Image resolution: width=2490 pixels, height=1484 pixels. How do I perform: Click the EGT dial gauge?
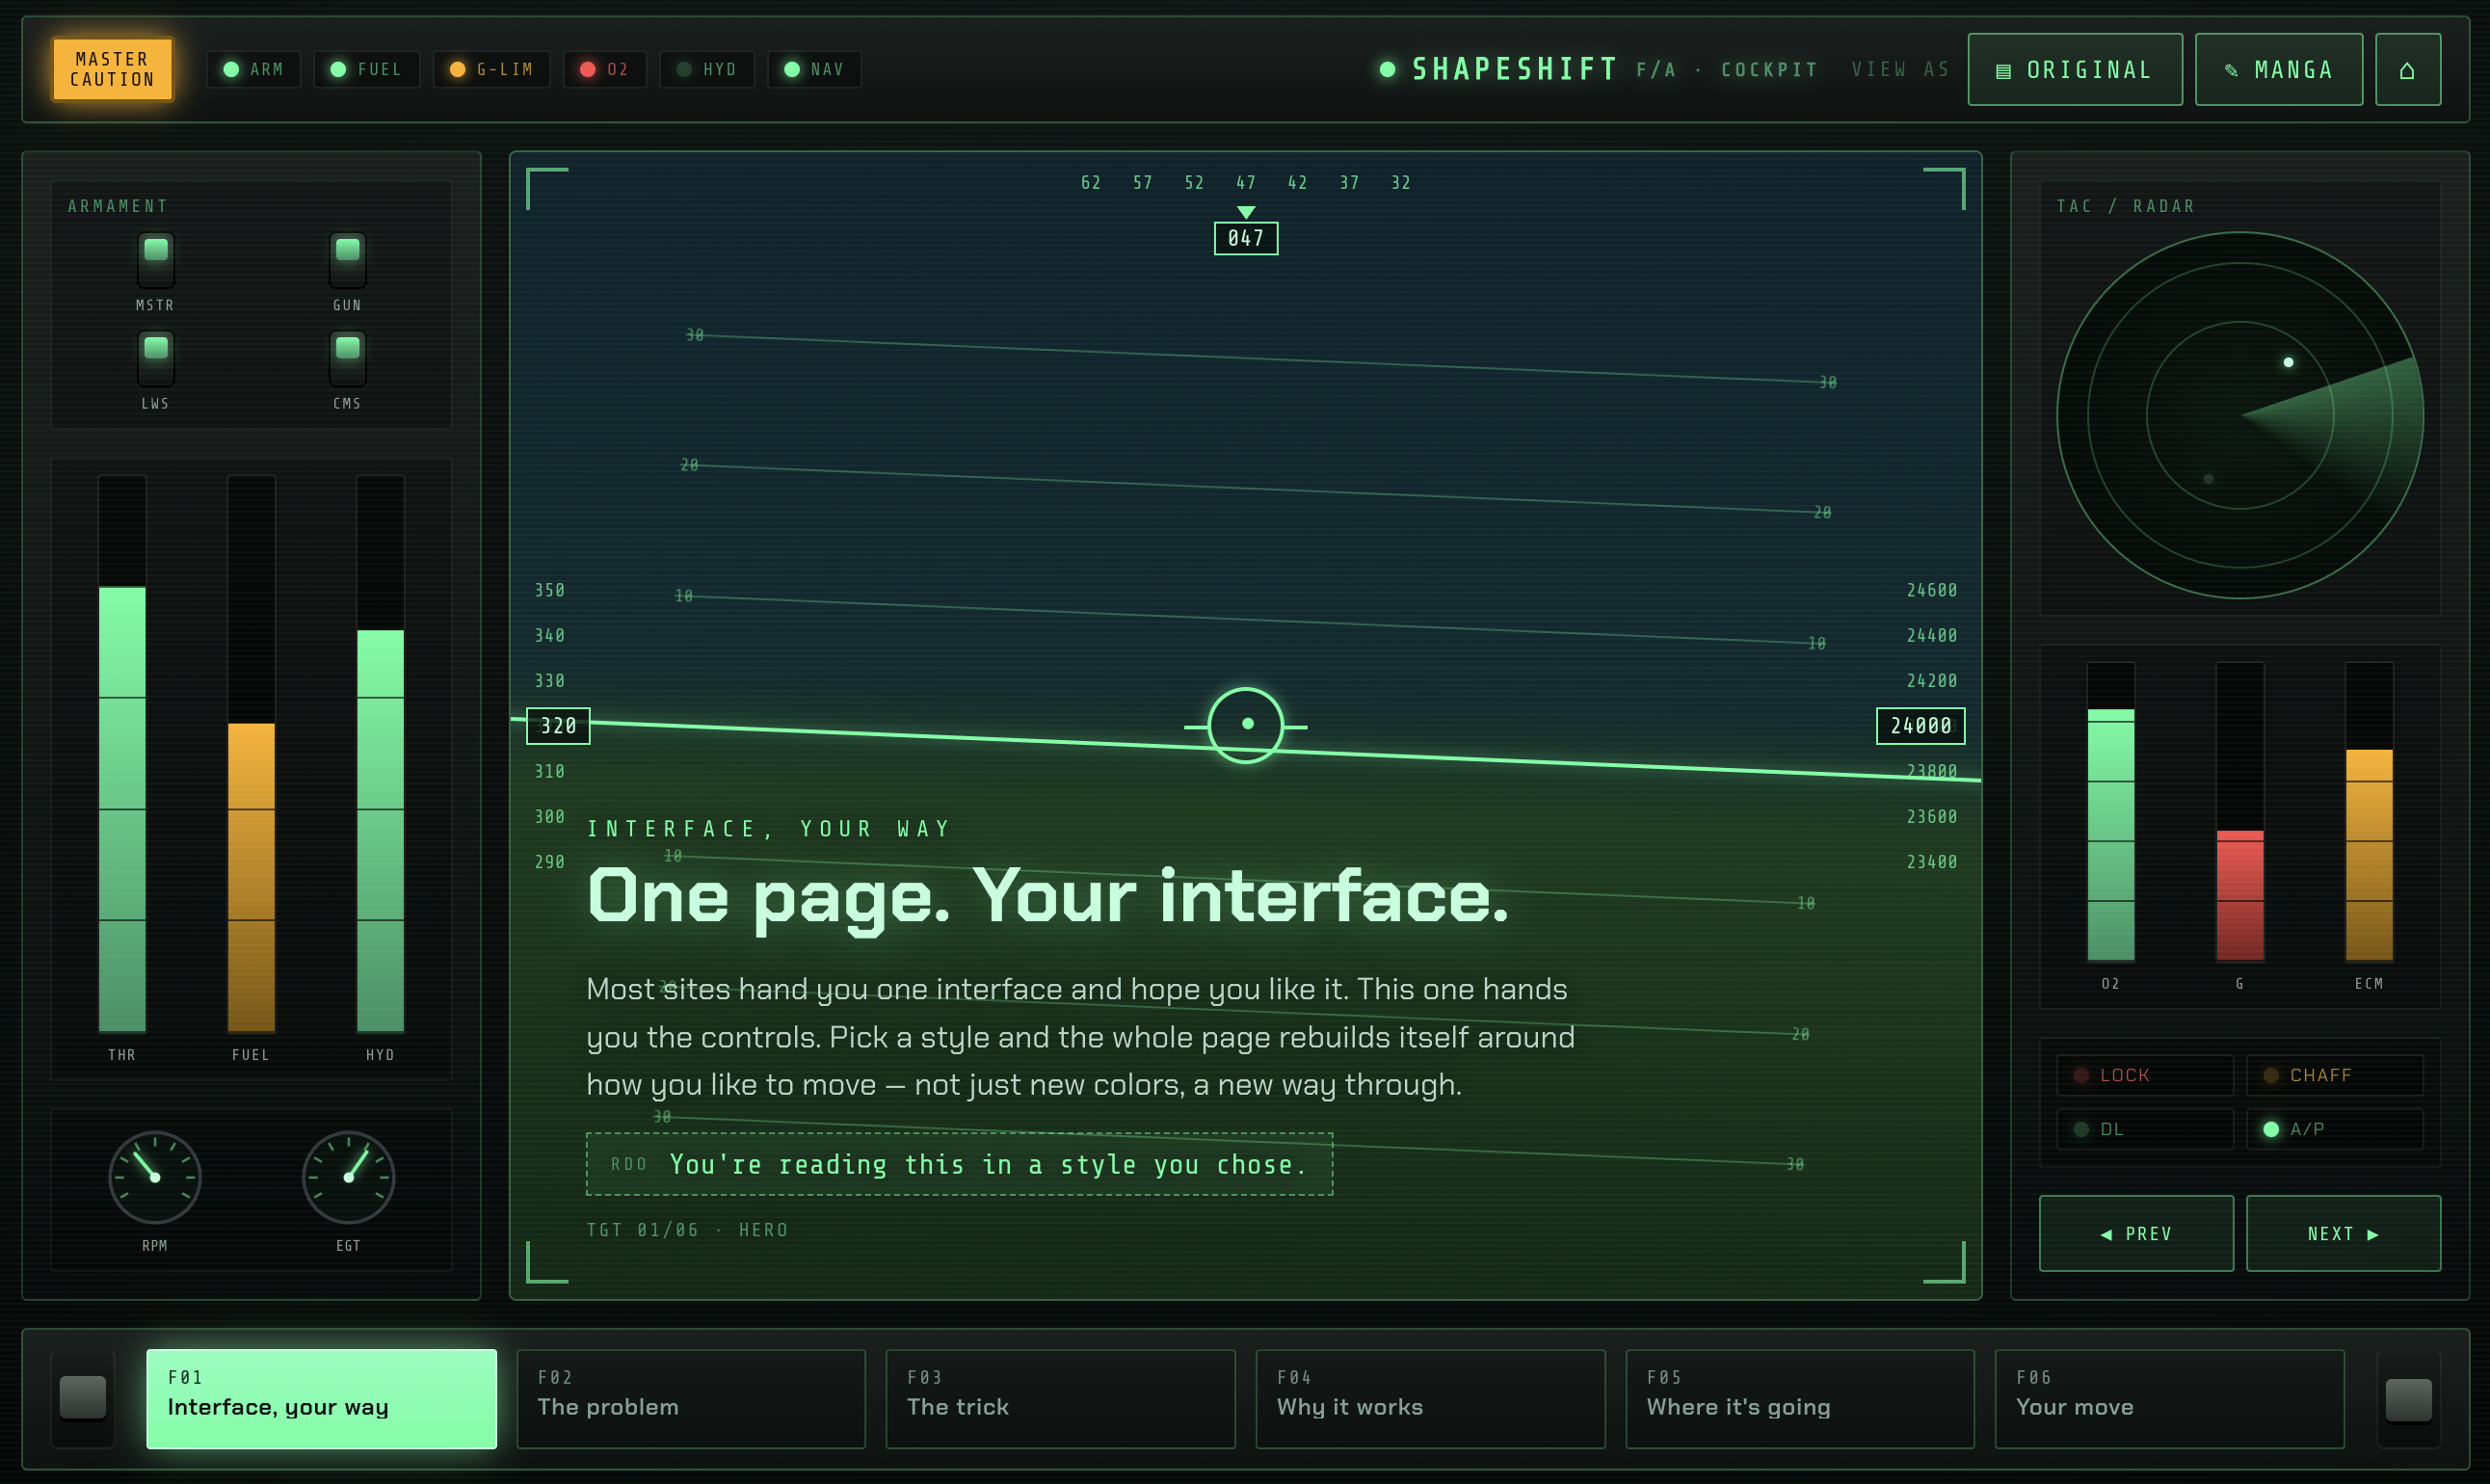tap(348, 1176)
